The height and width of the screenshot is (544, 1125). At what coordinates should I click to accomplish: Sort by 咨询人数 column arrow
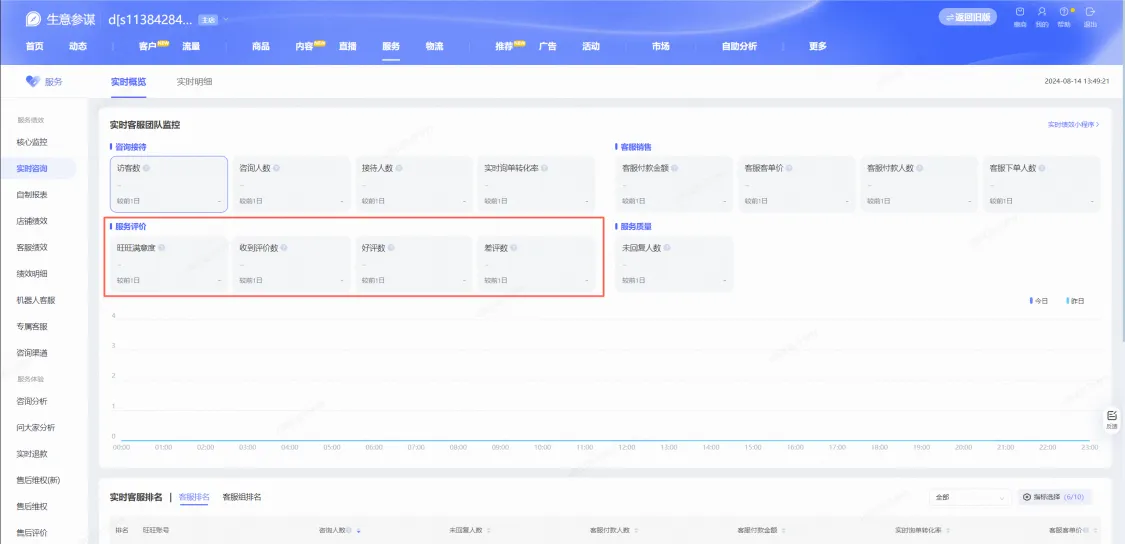[358, 530]
